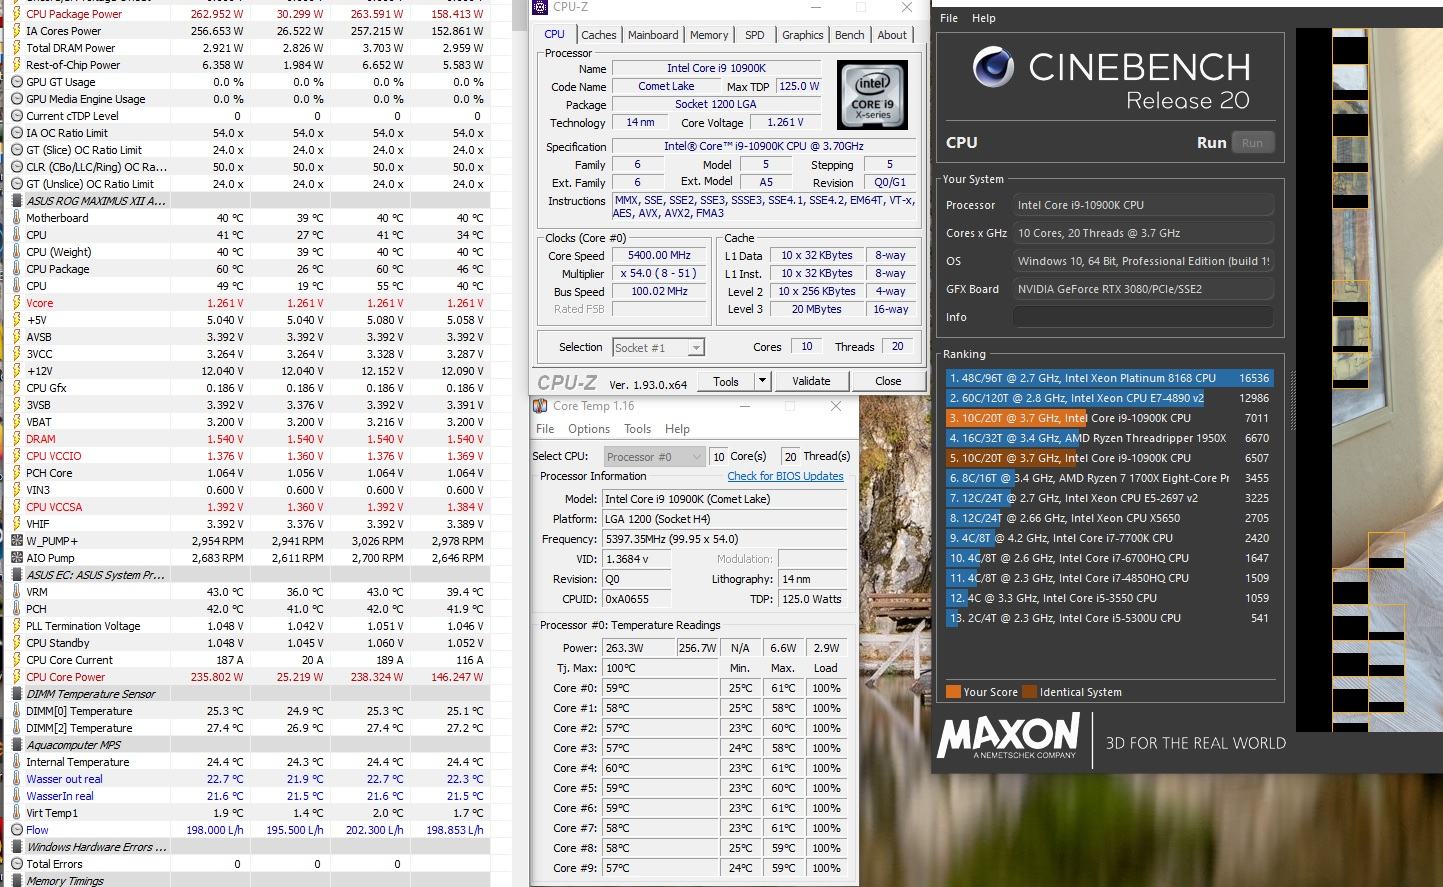This screenshot has height=887, width=1443.
Task: Switch to the Memory tab in CPU-Z
Action: tap(709, 35)
